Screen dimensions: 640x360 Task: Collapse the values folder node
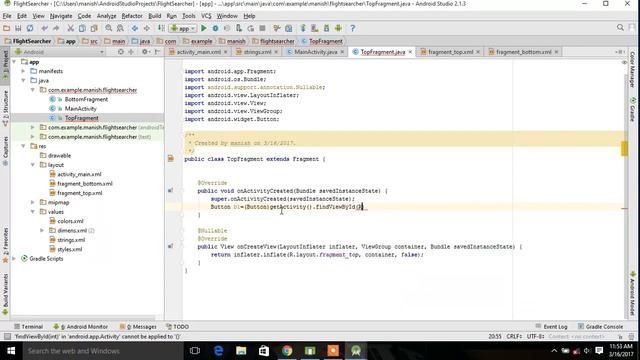pyautogui.click(x=33, y=212)
